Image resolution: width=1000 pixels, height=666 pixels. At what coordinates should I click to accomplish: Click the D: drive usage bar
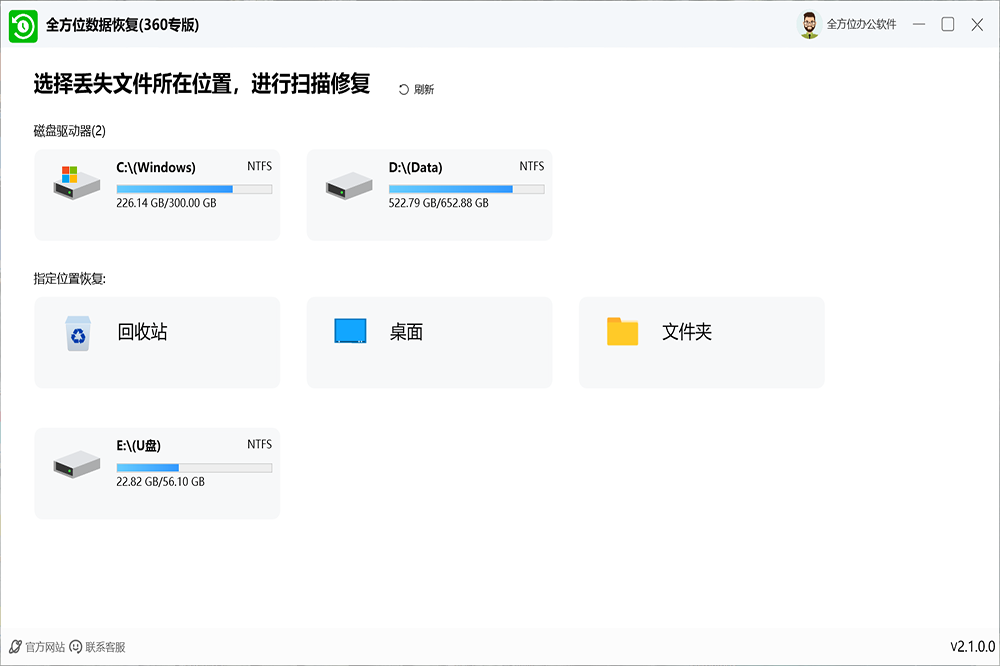pos(466,189)
